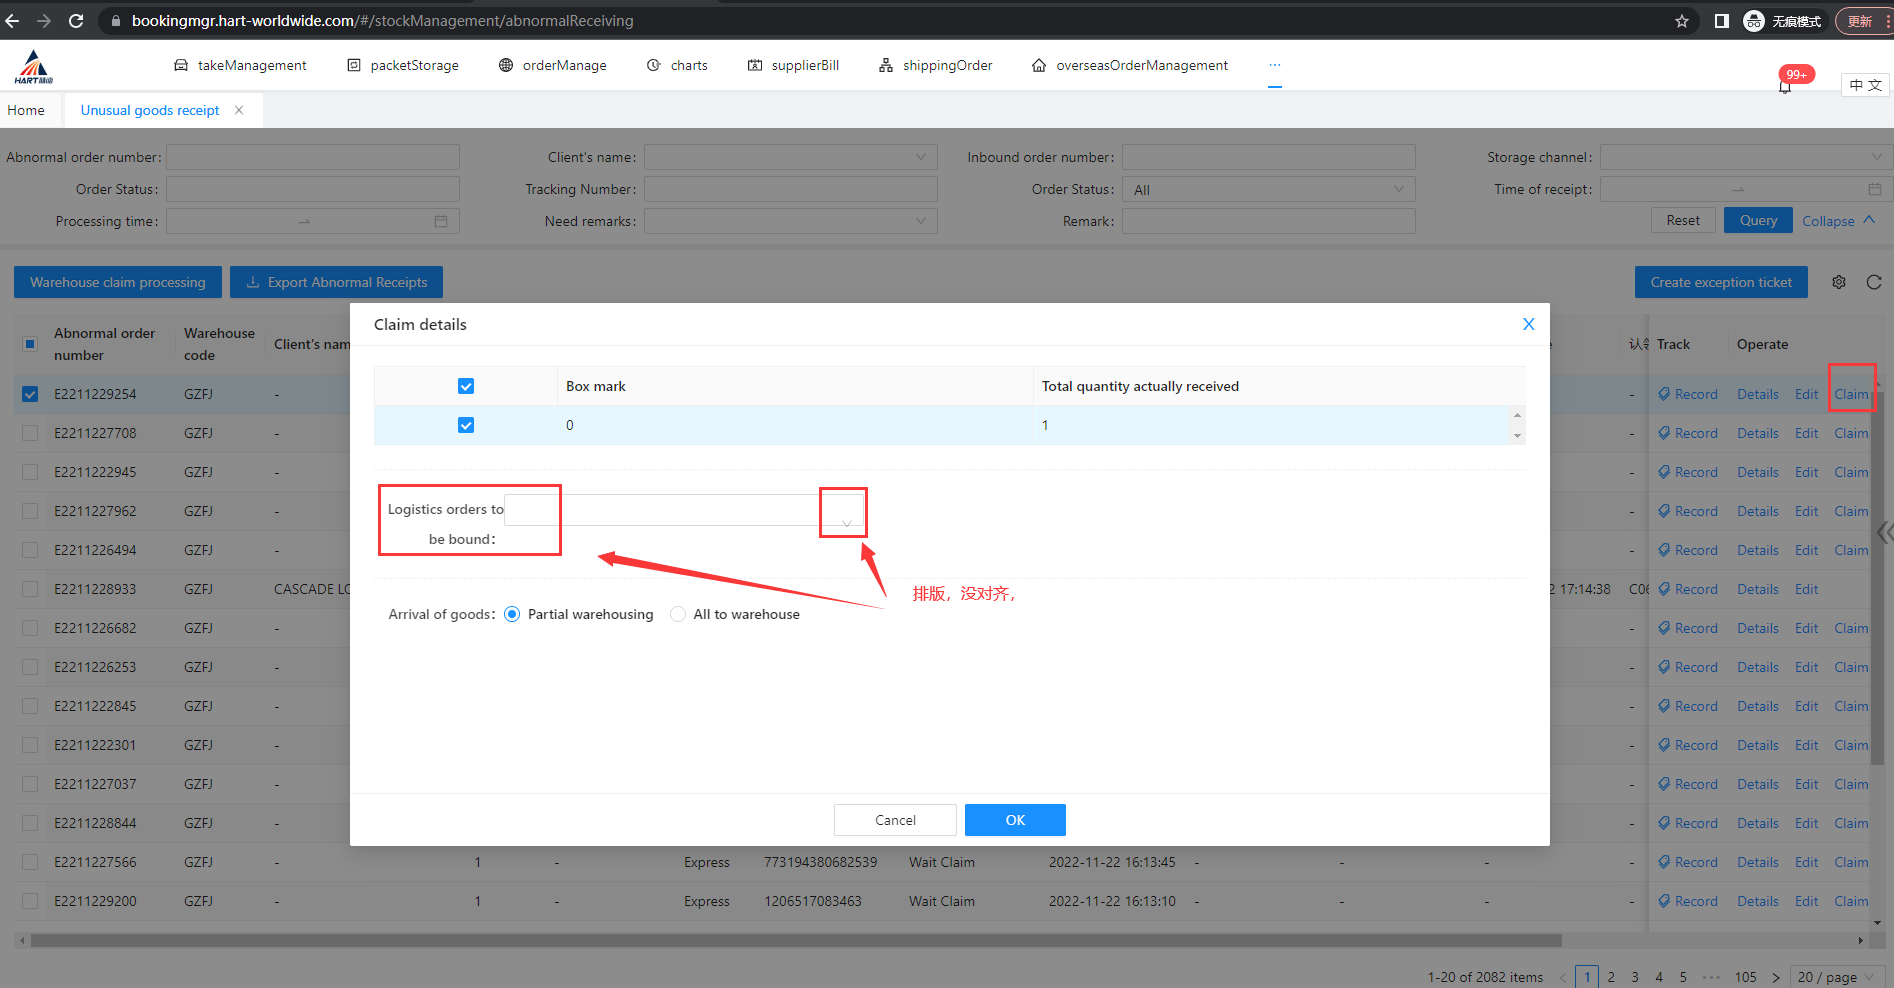Collapse the search filter panel
Viewport: 1894px width, 988px height.
click(1838, 221)
